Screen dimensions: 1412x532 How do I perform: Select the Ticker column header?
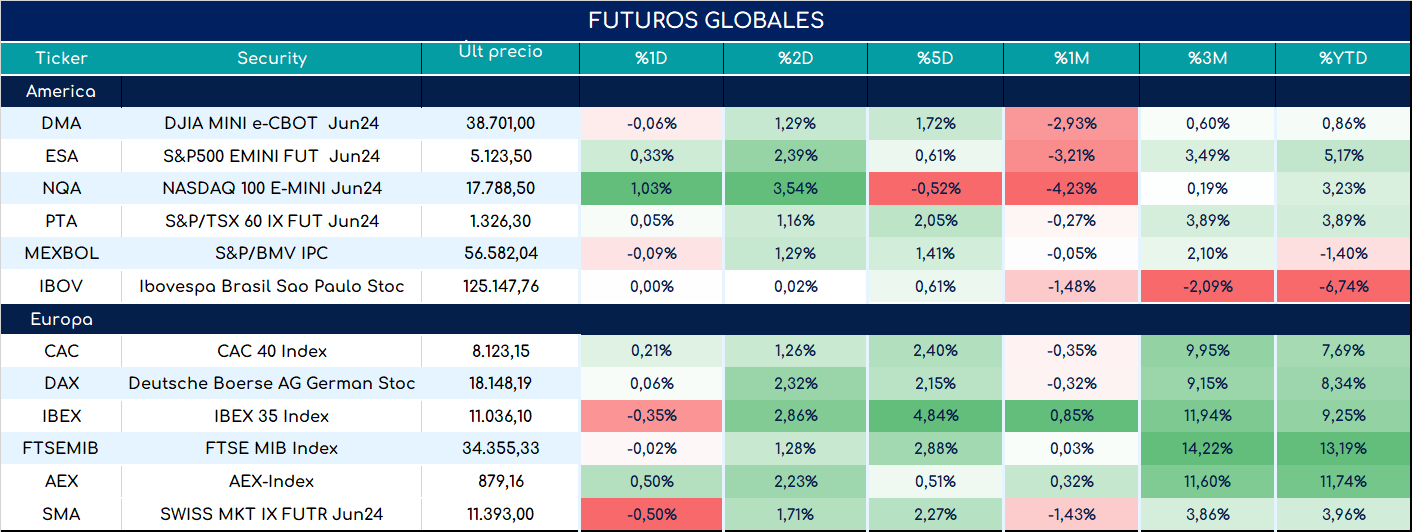pos(61,58)
